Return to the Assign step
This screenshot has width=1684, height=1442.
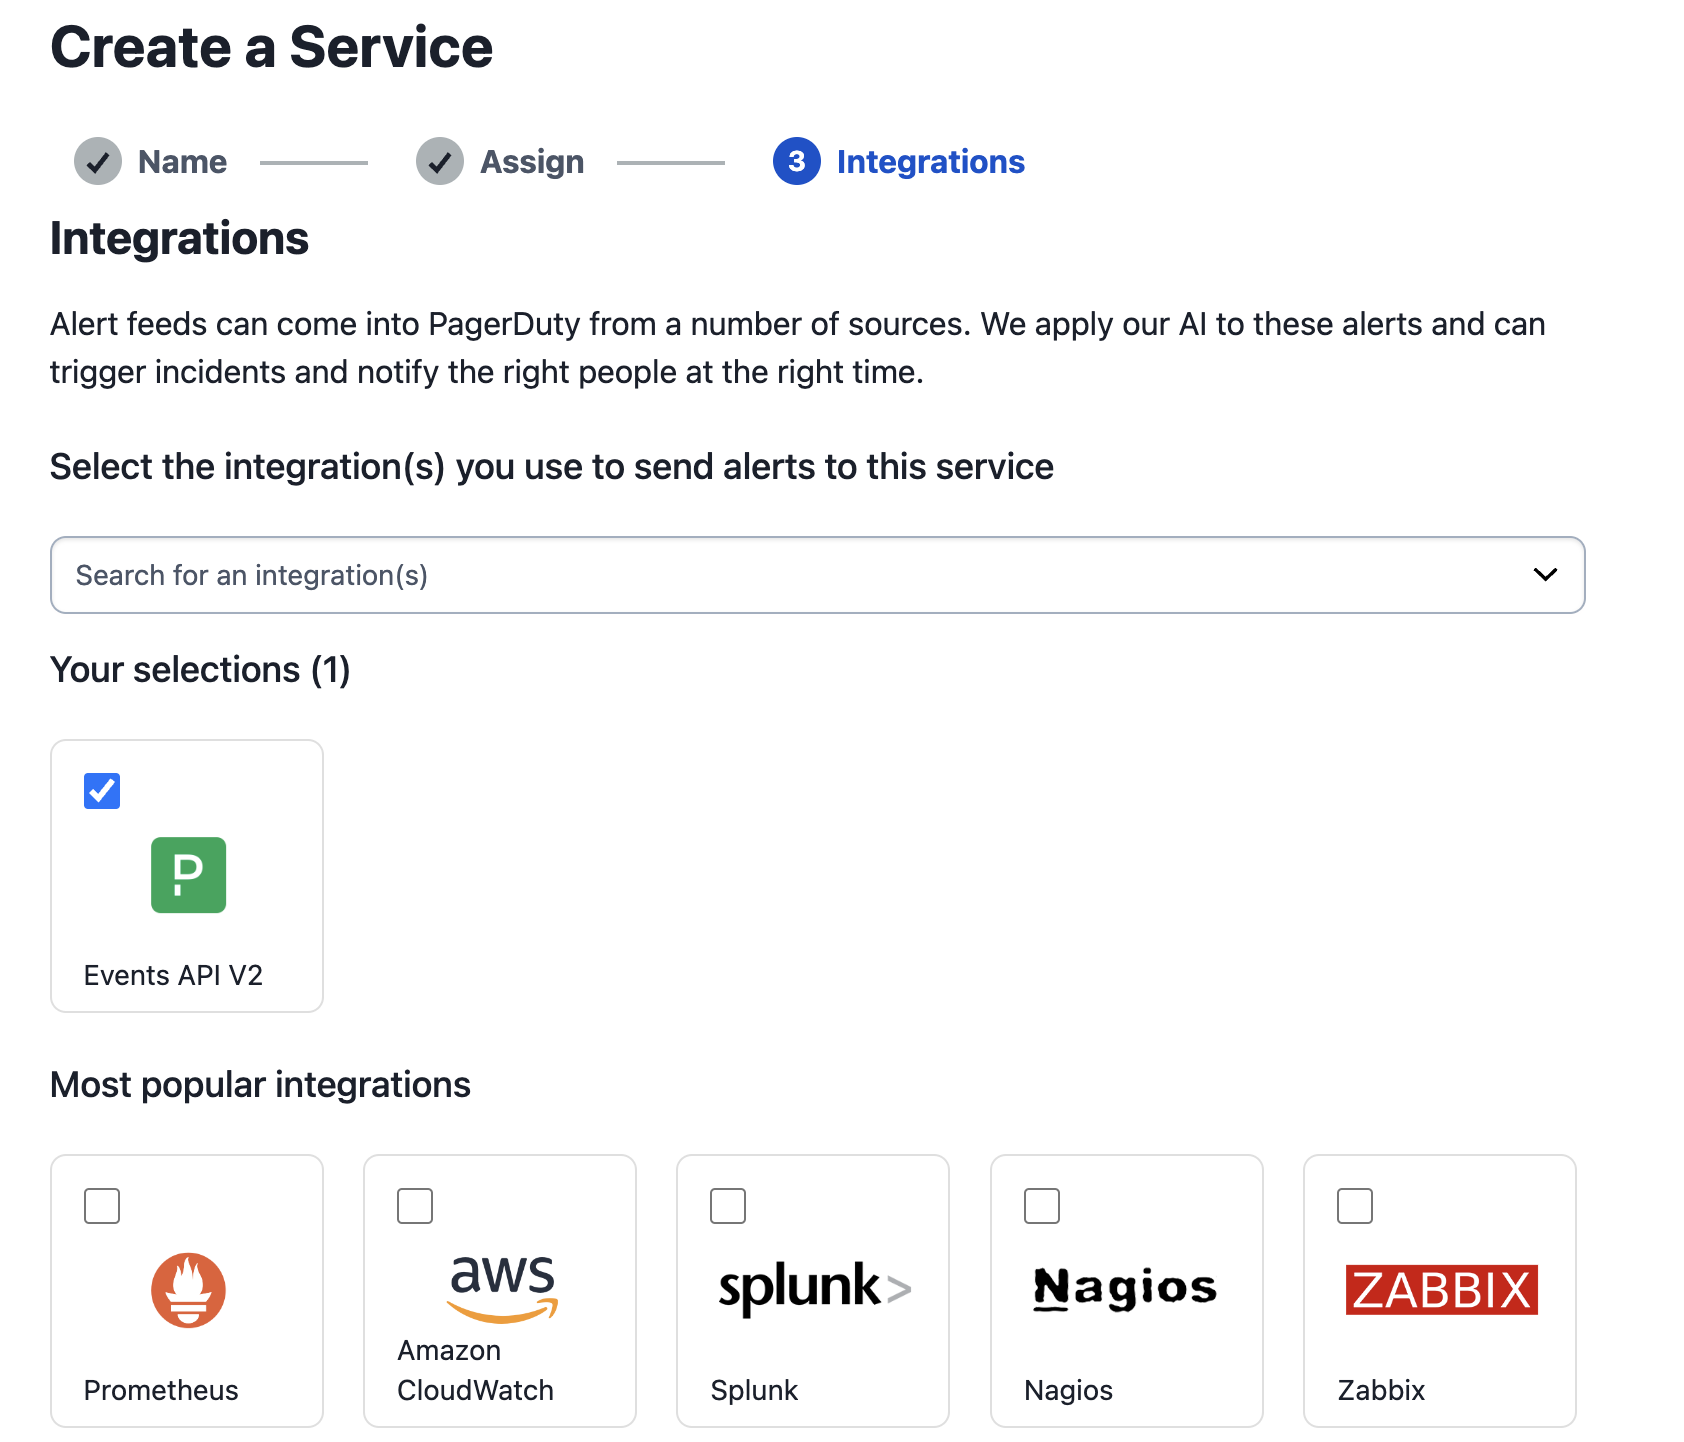coord(532,162)
